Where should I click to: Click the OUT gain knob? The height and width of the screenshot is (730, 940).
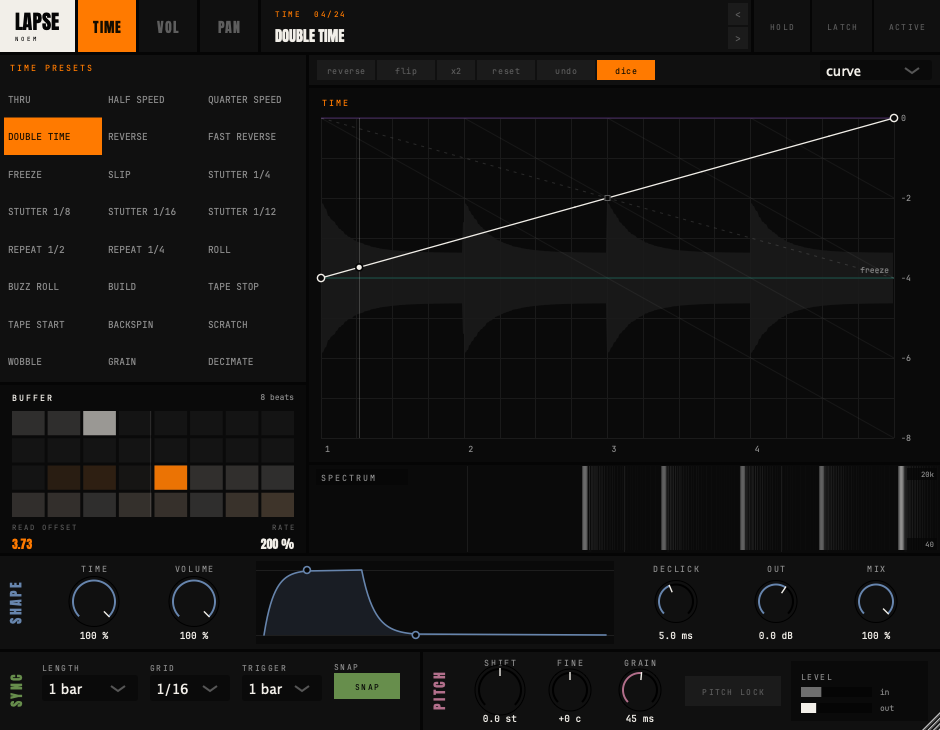point(776,601)
